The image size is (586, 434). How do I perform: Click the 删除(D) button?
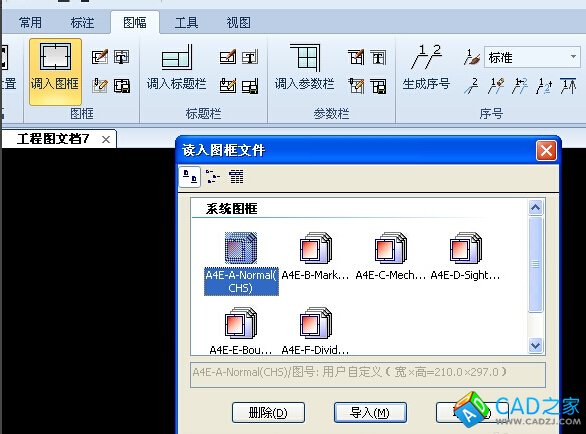268,413
